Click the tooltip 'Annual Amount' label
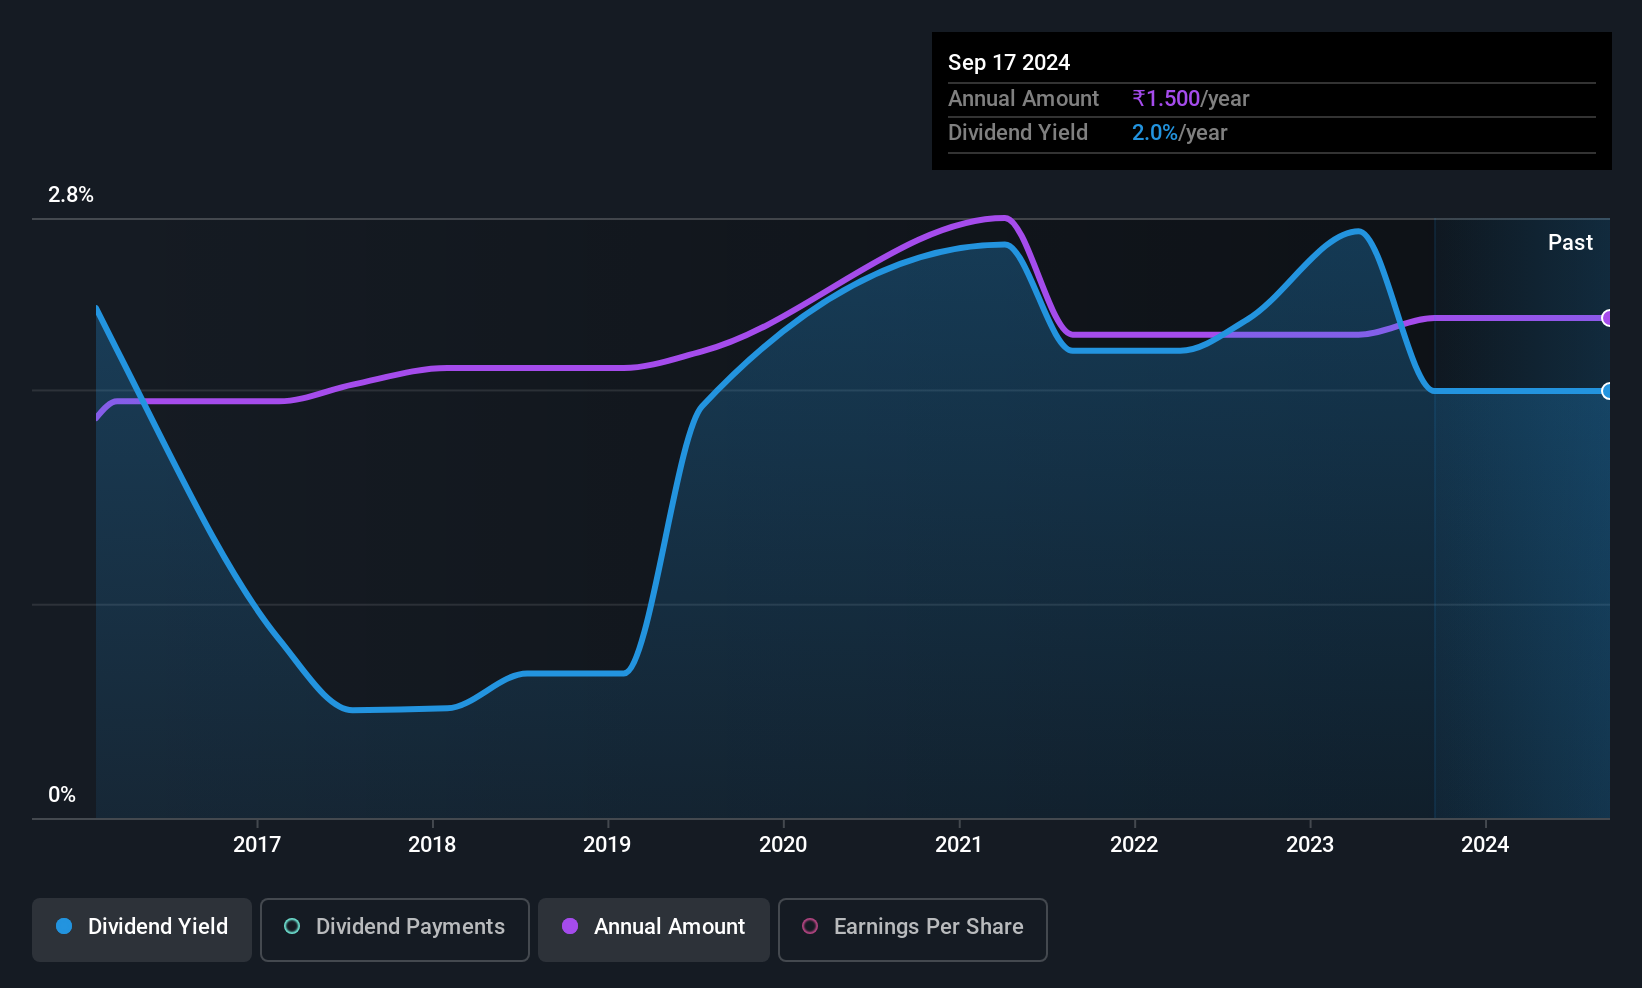The height and width of the screenshot is (988, 1642). coord(1023,98)
